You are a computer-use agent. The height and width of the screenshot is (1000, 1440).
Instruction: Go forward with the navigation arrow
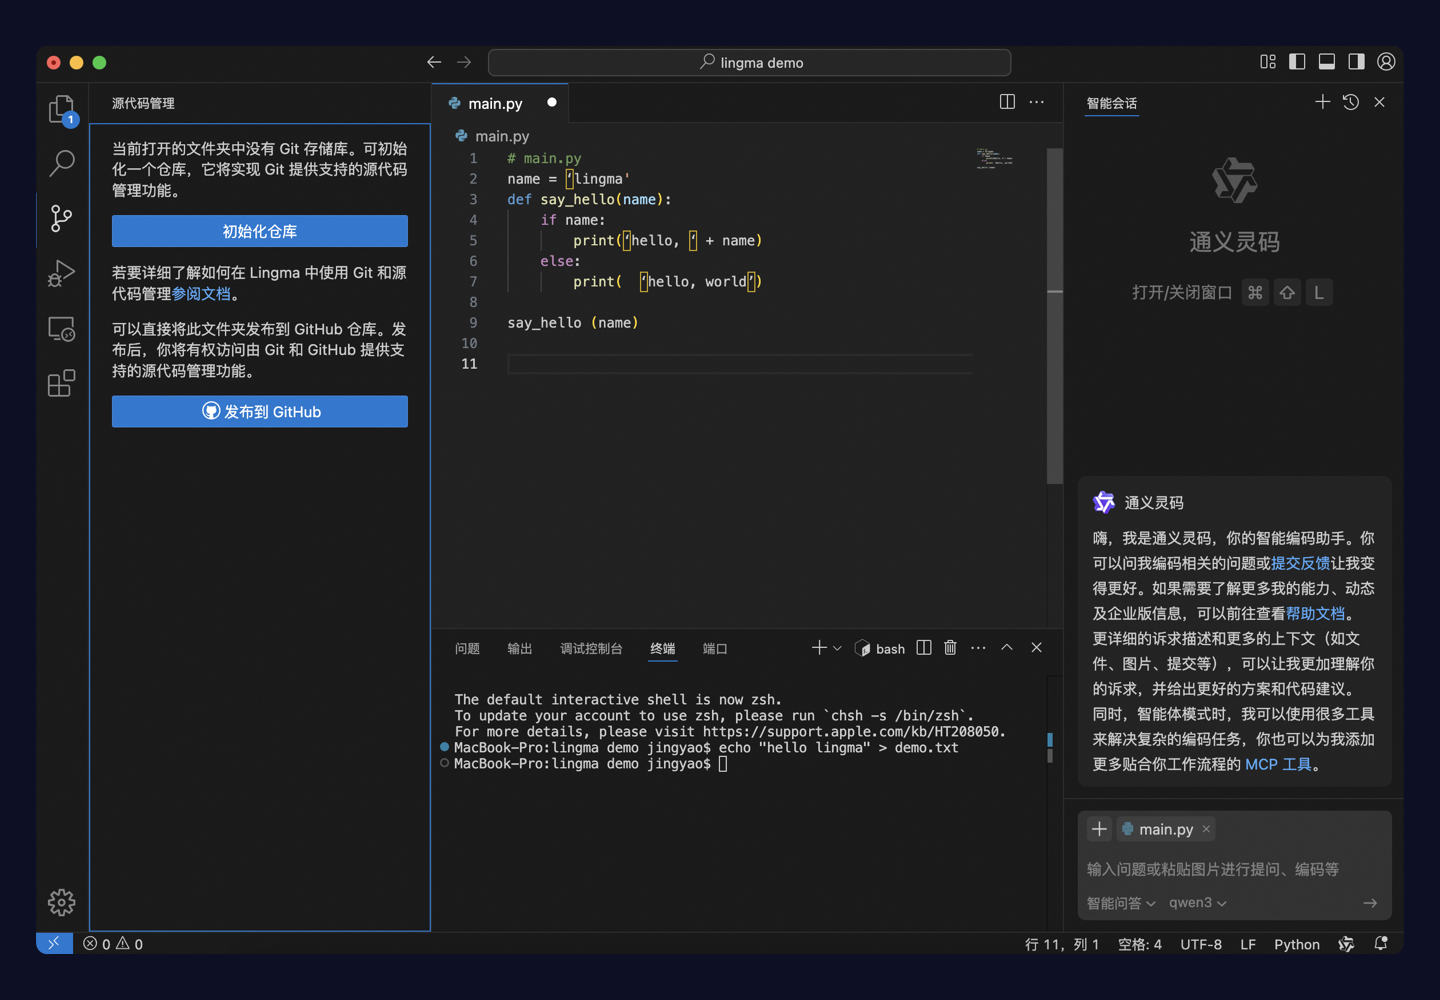(x=464, y=62)
